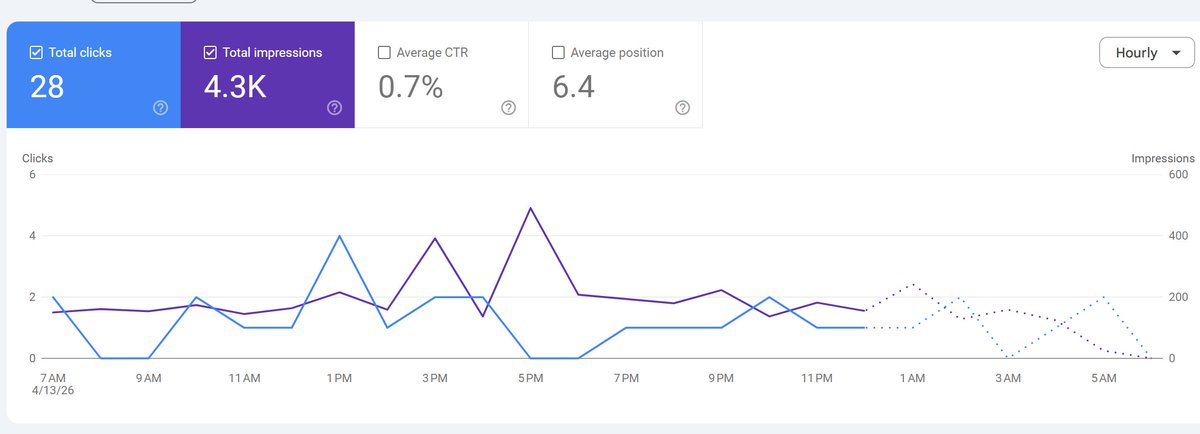Click the 6.4 average position value
The width and height of the screenshot is (1200, 434).
(x=573, y=87)
